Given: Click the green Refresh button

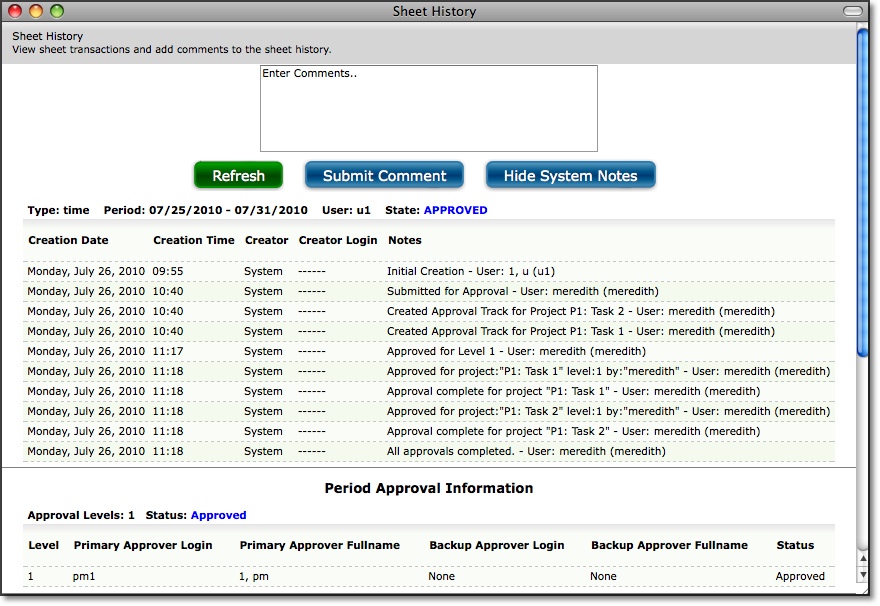Looking at the screenshot, I should click(238, 175).
